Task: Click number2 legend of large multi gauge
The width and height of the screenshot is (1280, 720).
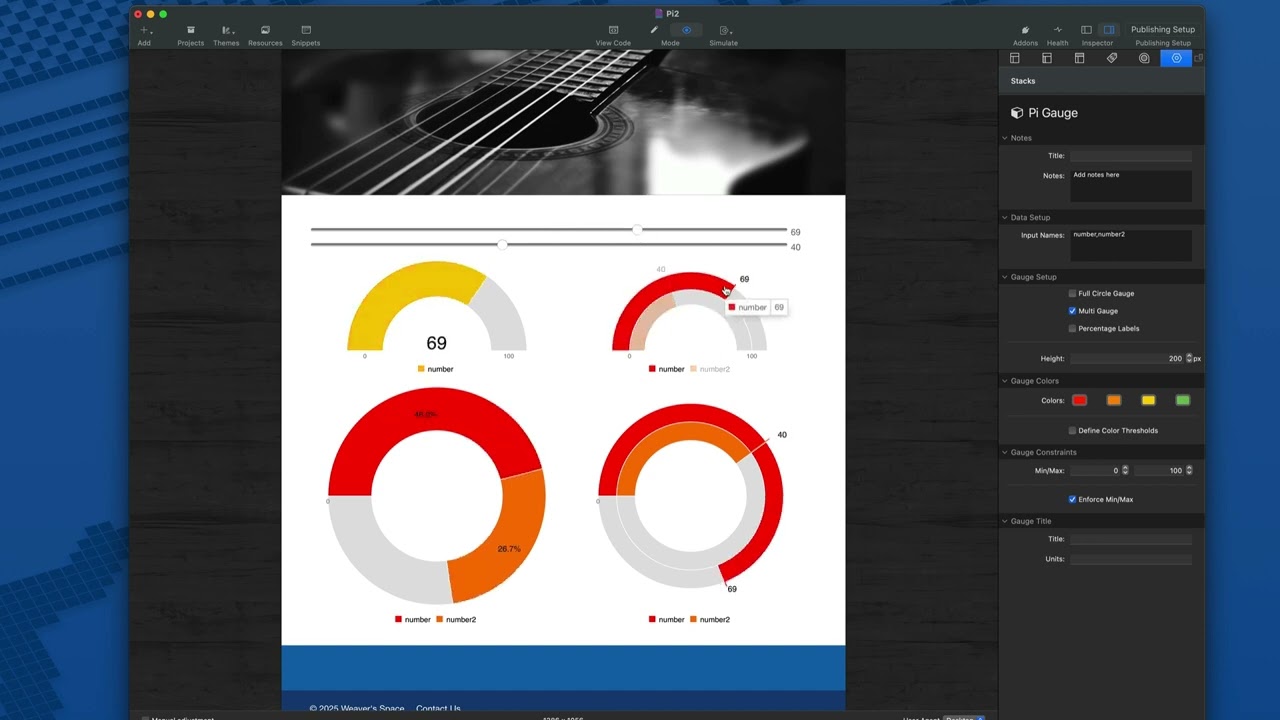Action: coord(710,620)
